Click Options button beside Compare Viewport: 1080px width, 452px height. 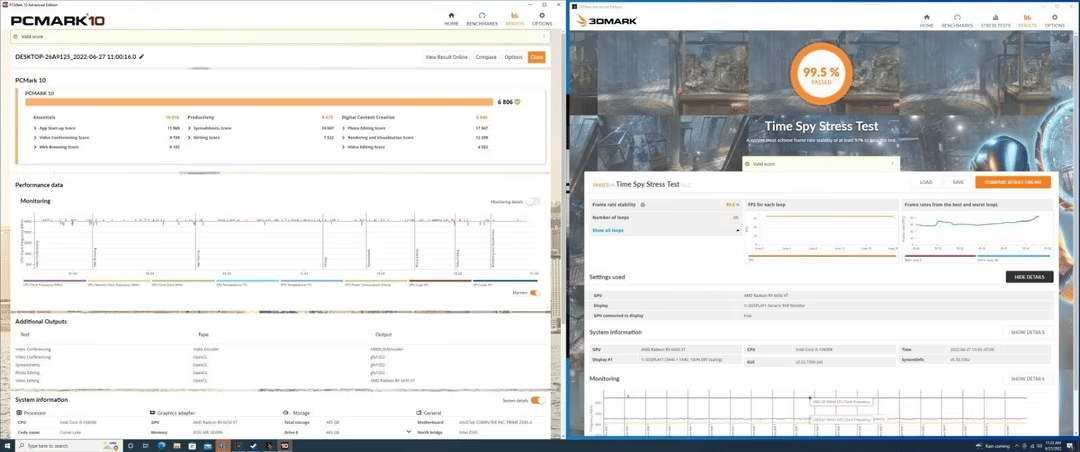point(513,57)
